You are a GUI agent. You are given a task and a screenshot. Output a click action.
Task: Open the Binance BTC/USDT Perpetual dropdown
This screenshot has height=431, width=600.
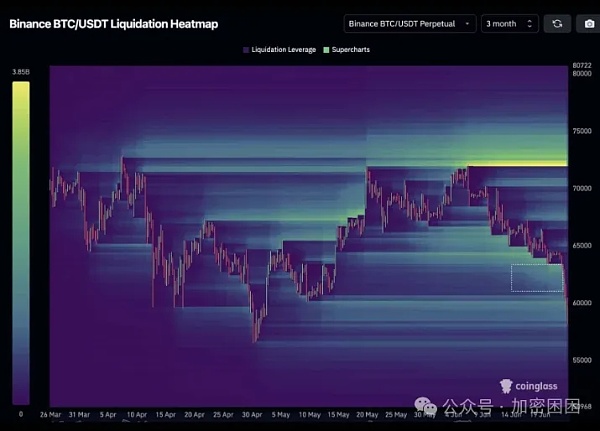[410, 24]
